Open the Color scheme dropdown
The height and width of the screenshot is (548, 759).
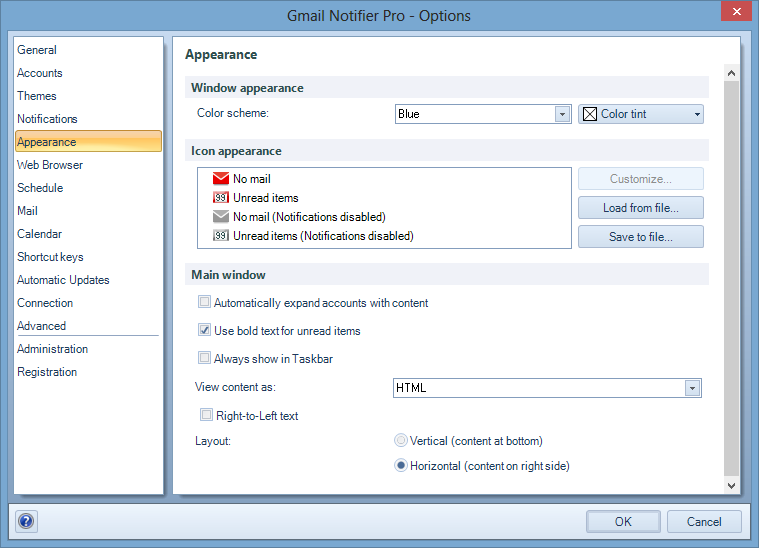[562, 114]
